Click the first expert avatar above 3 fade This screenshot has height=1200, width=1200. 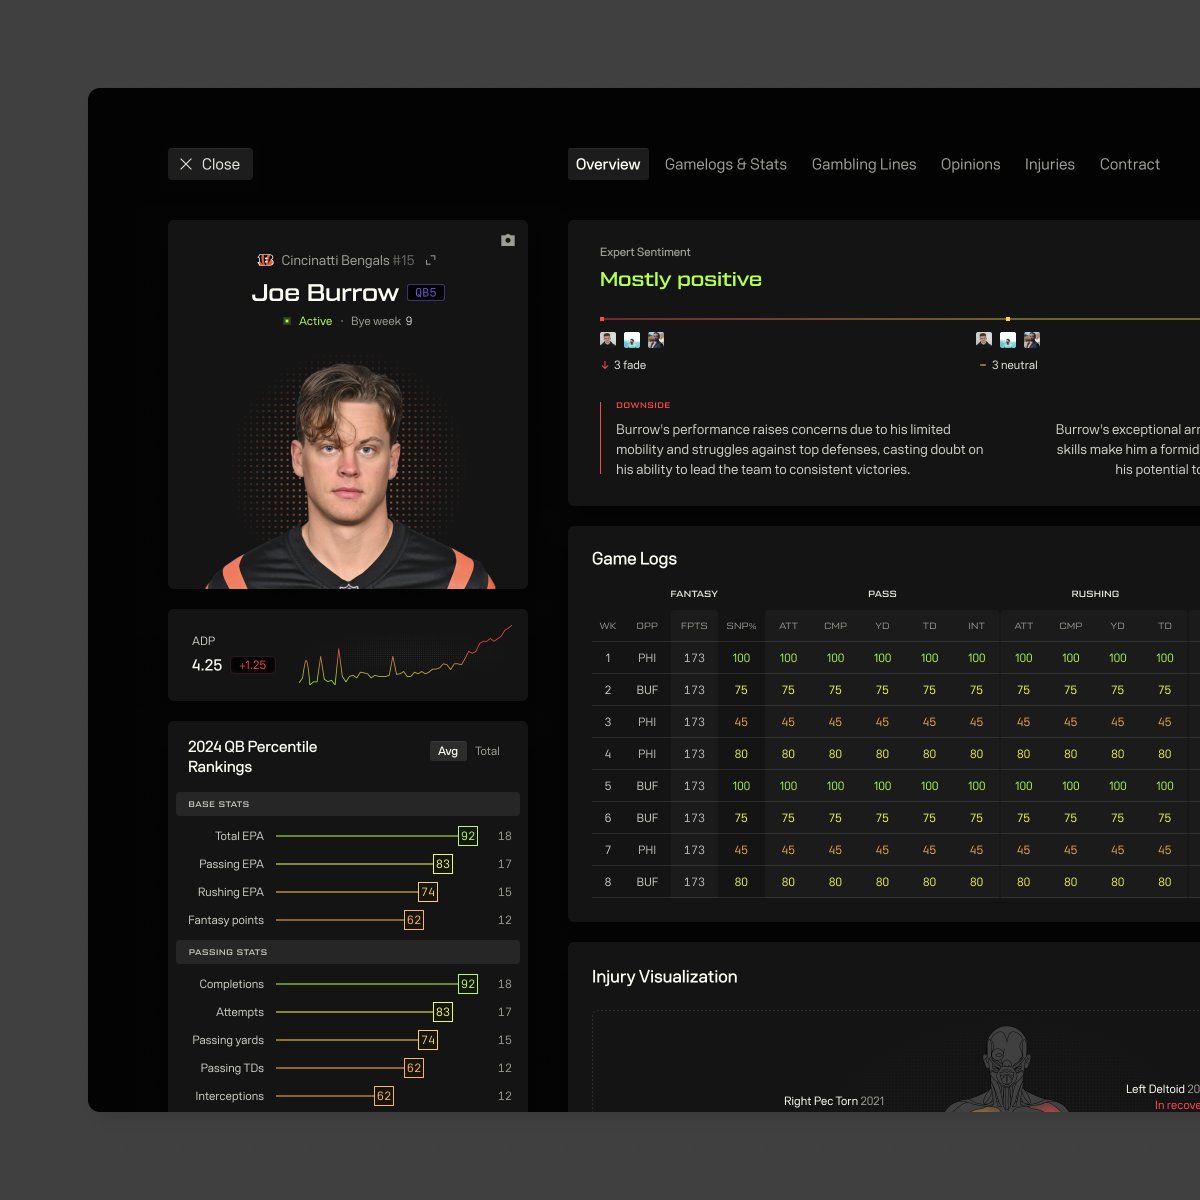(x=608, y=340)
